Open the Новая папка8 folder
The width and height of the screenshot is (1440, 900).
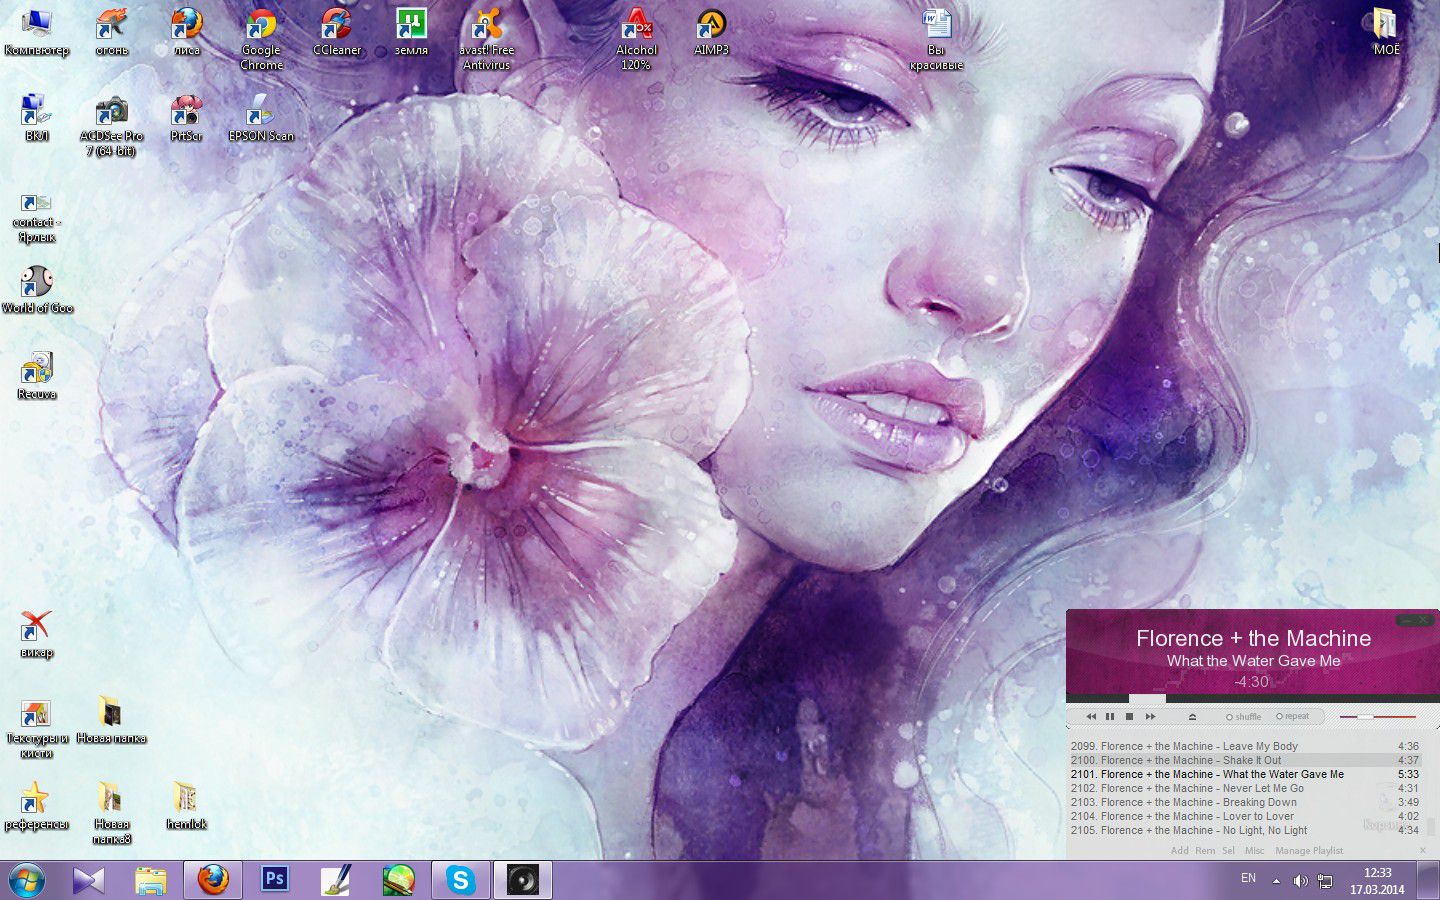112,814
